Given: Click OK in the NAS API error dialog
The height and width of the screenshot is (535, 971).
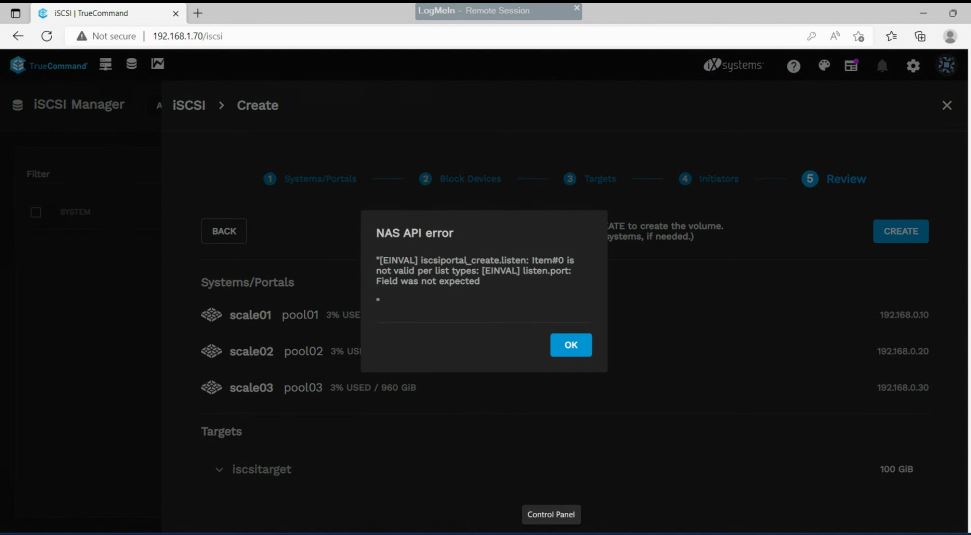Looking at the screenshot, I should click(570, 345).
